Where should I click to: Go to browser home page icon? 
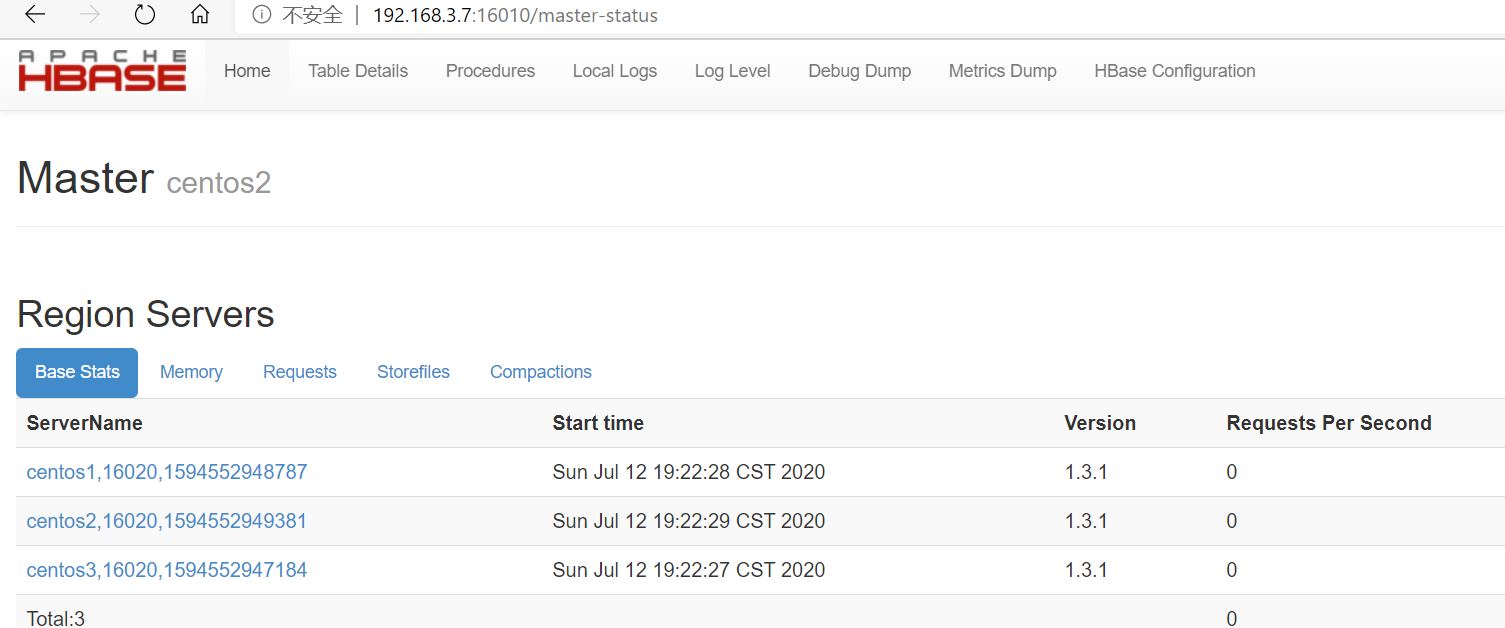tap(200, 15)
